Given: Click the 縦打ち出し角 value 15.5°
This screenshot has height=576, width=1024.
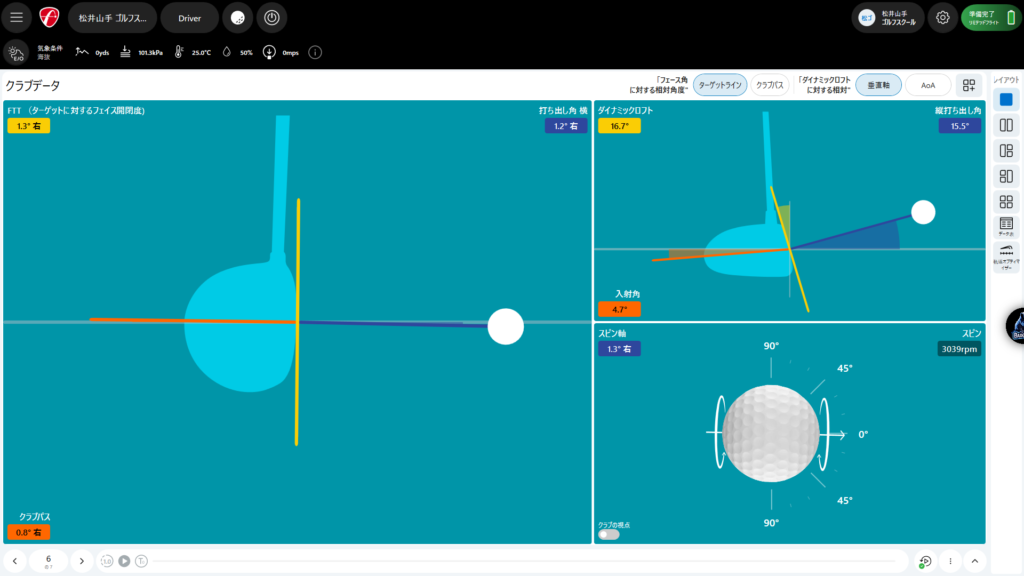Looking at the screenshot, I should (959, 126).
